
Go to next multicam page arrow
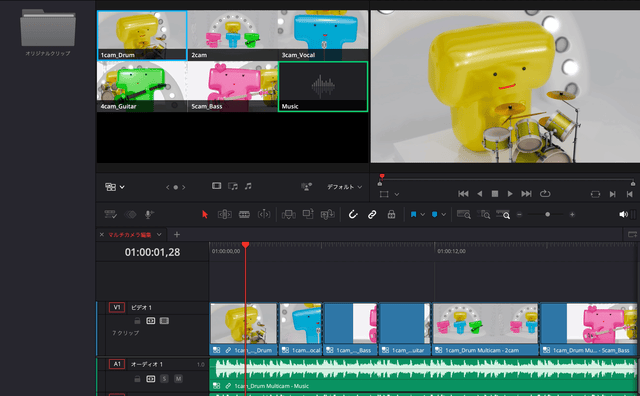click(184, 187)
